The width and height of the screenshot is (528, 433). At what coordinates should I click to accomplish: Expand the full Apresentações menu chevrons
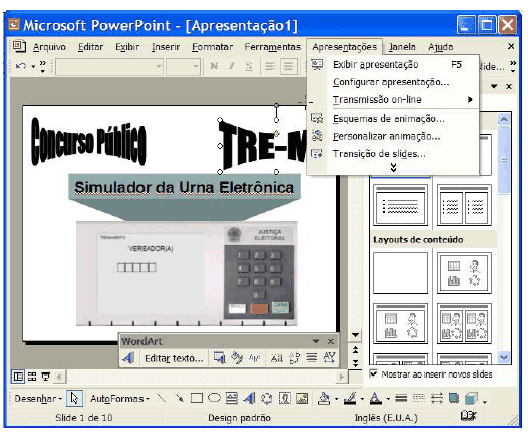(x=393, y=167)
